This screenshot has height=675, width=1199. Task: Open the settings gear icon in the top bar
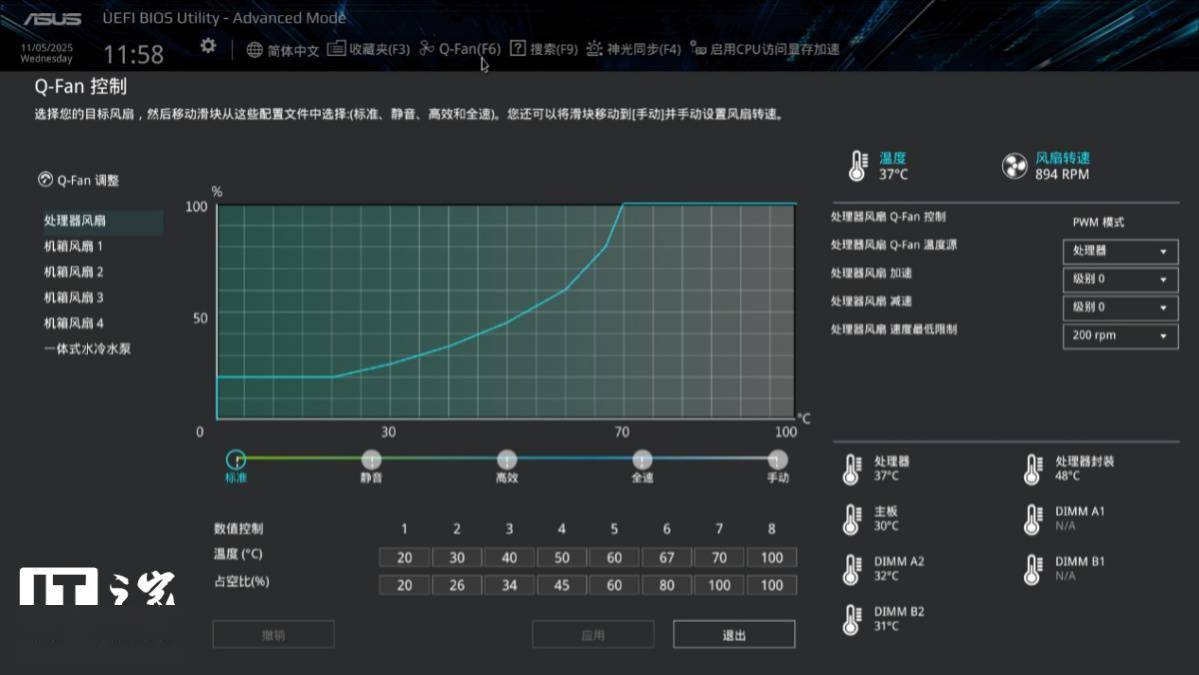(207, 46)
